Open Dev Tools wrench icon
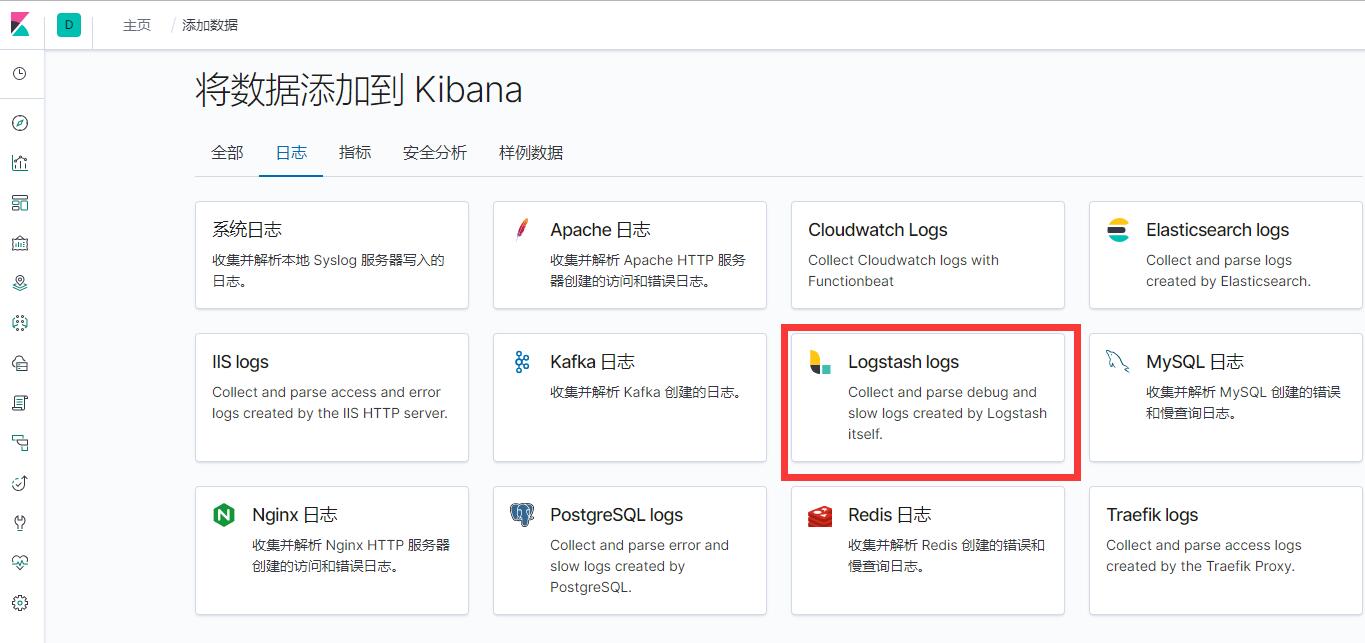 20,523
